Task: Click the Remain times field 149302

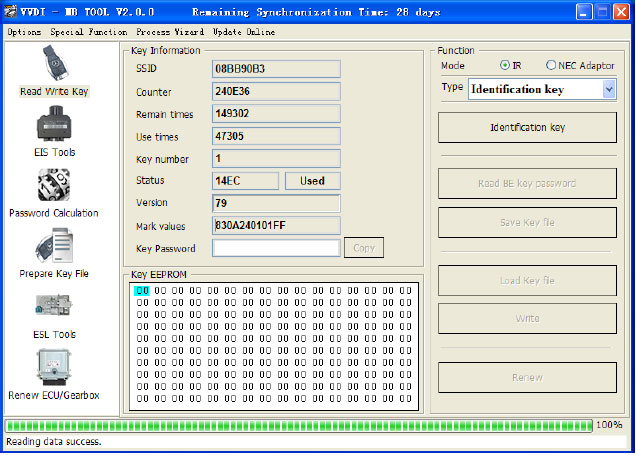Action: (276, 114)
